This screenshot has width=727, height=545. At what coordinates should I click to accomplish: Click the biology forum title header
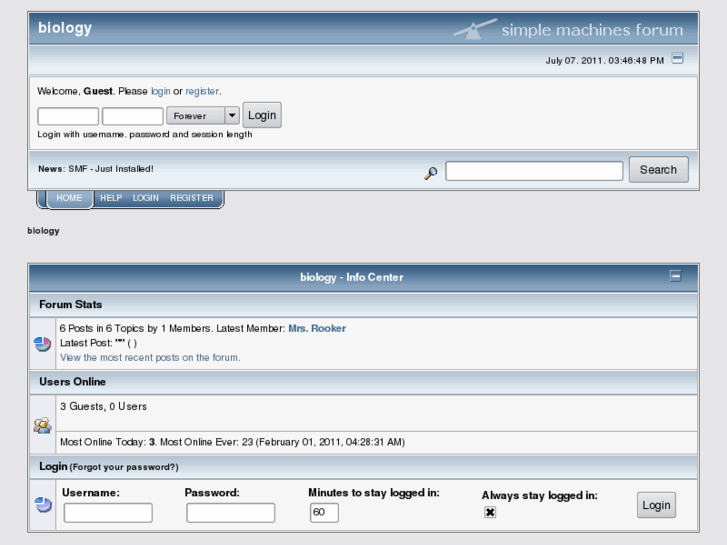tap(65, 28)
